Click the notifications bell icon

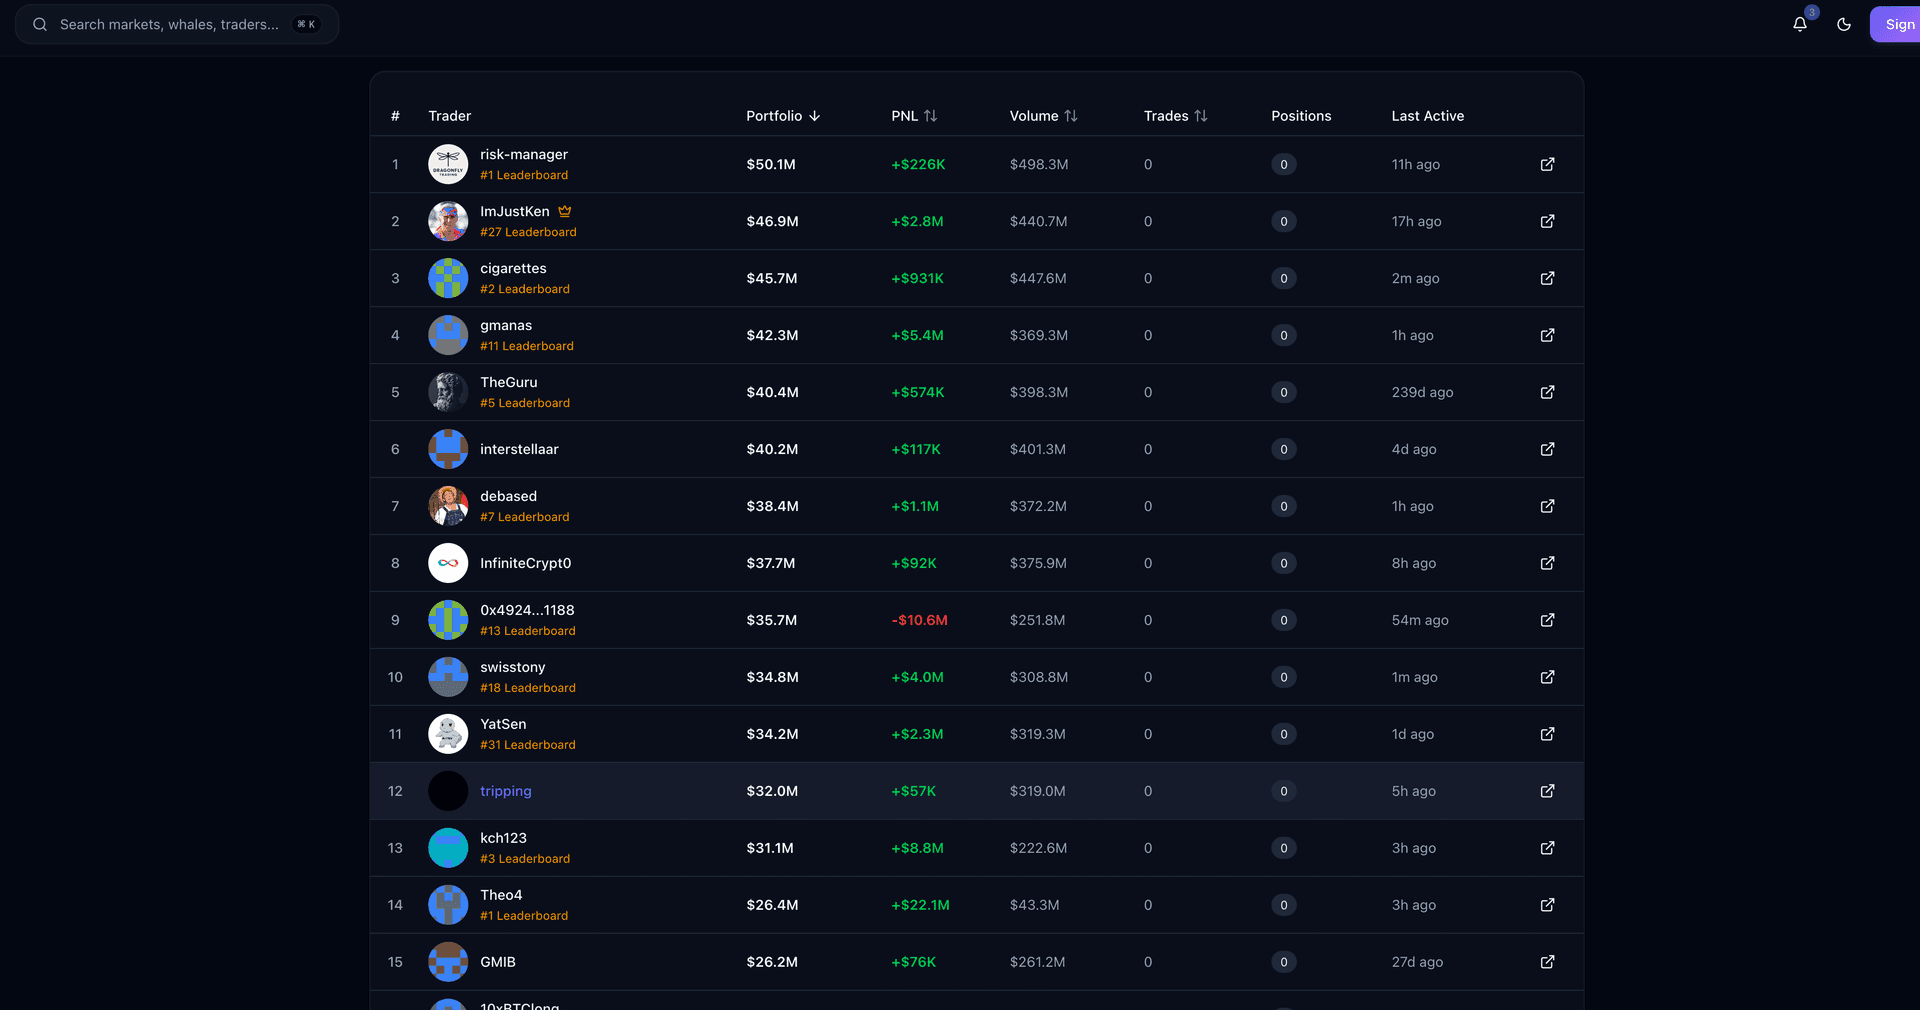(1800, 24)
